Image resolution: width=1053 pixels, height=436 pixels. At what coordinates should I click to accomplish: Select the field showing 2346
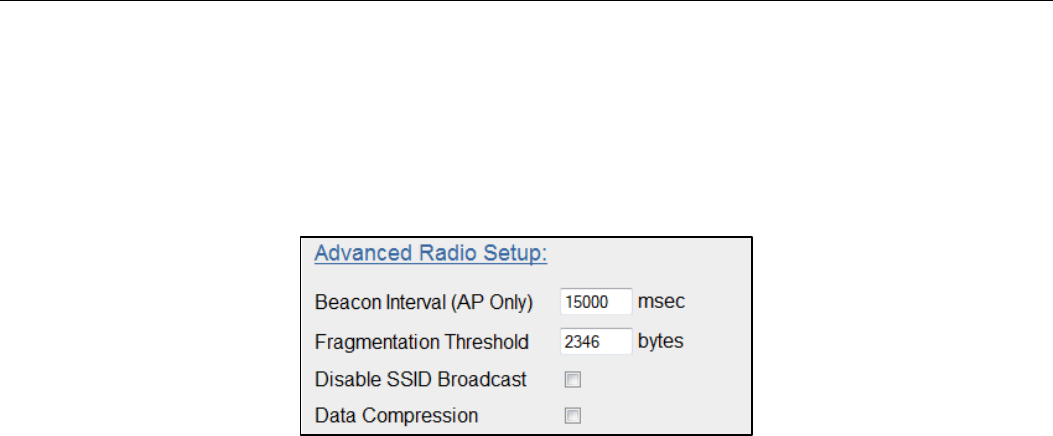596,341
